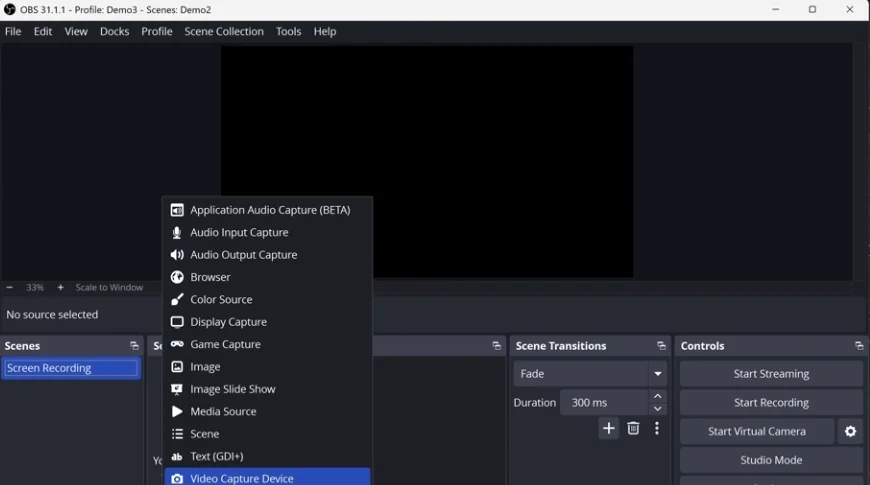
Task: Open transition properties three-dot menu
Action: coord(657,428)
